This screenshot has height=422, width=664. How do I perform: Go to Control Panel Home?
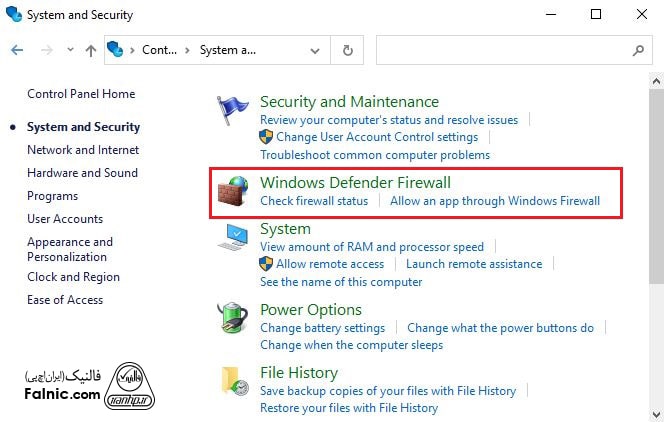81,94
